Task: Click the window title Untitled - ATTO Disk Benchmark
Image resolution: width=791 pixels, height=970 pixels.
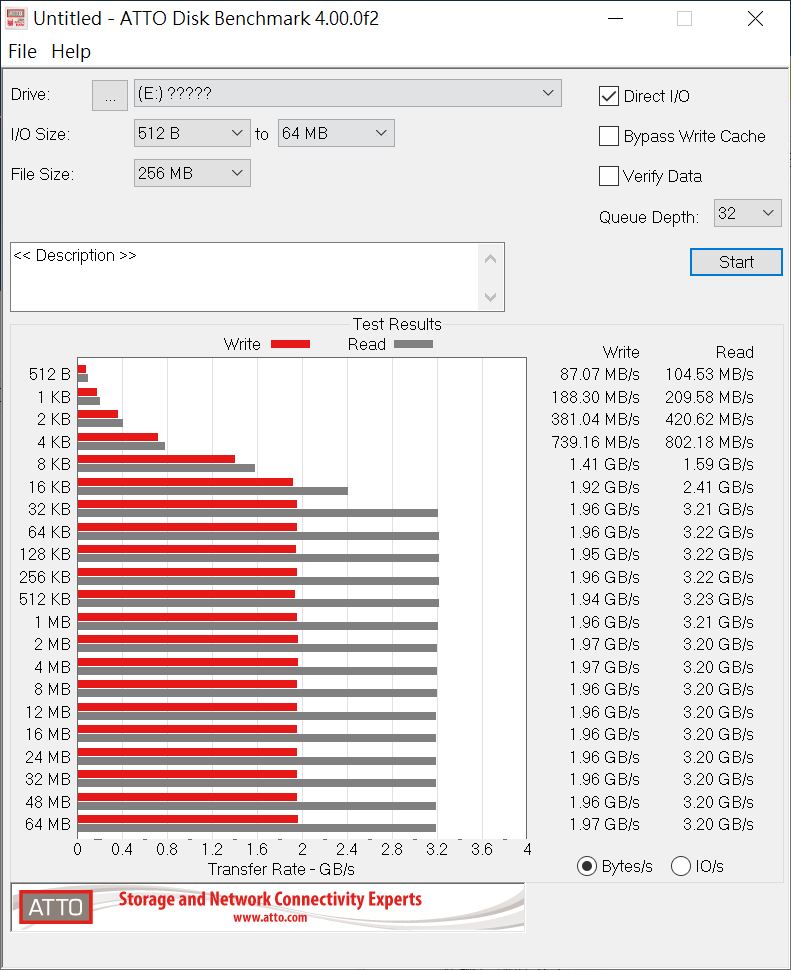Action: tap(206, 19)
